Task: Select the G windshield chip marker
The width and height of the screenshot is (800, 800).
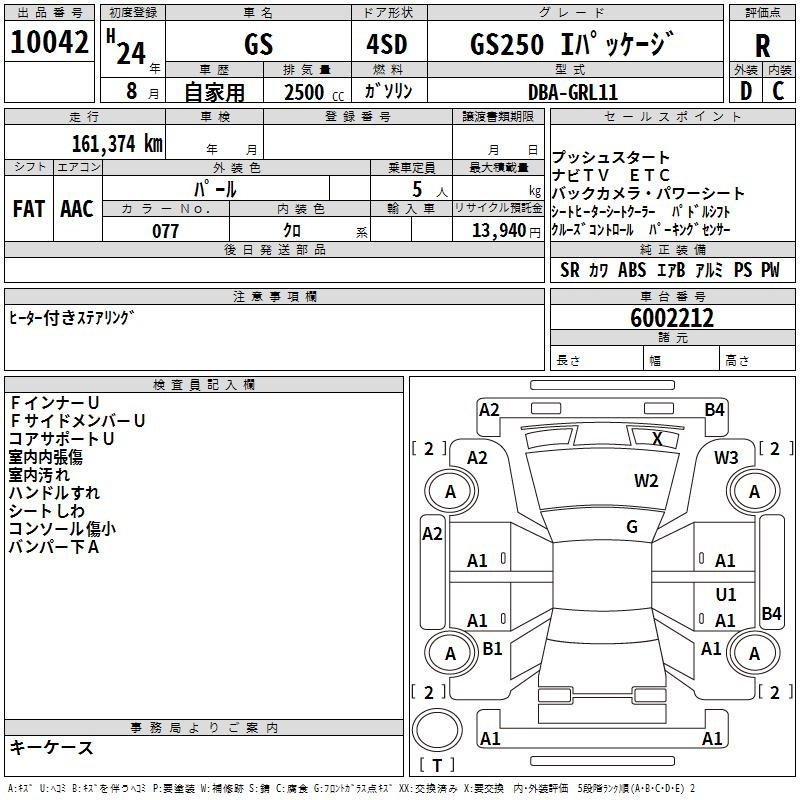Action: pos(632,527)
